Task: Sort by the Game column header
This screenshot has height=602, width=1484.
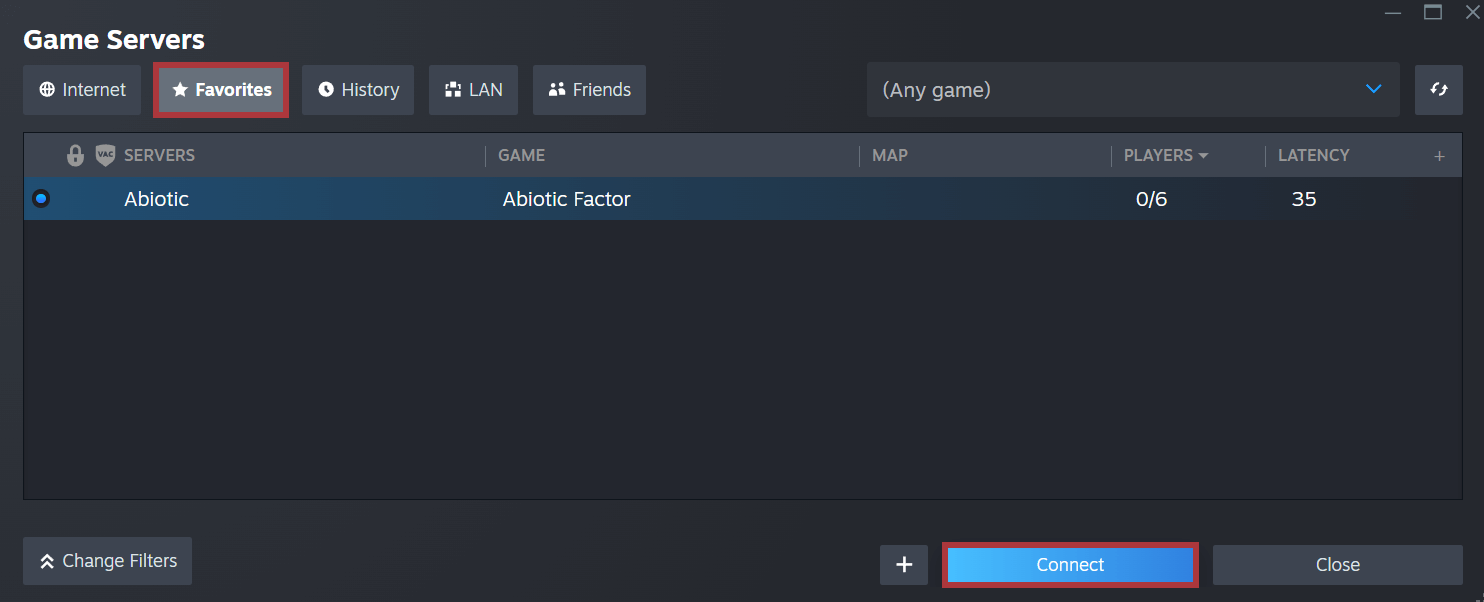Action: (x=521, y=155)
